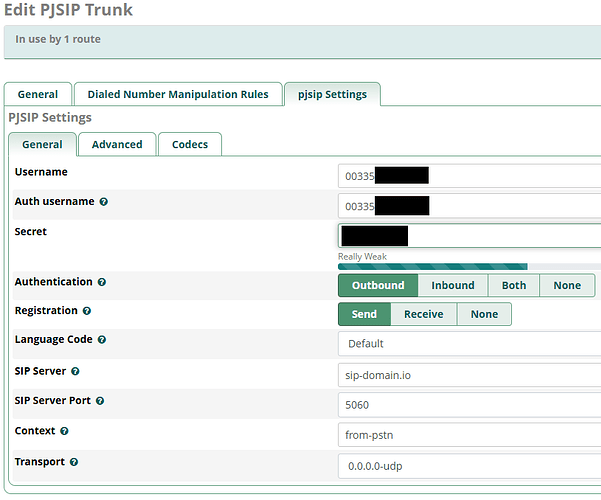Click SIP Server Port help icon
Screen dimensions: 601x500
(100, 401)
